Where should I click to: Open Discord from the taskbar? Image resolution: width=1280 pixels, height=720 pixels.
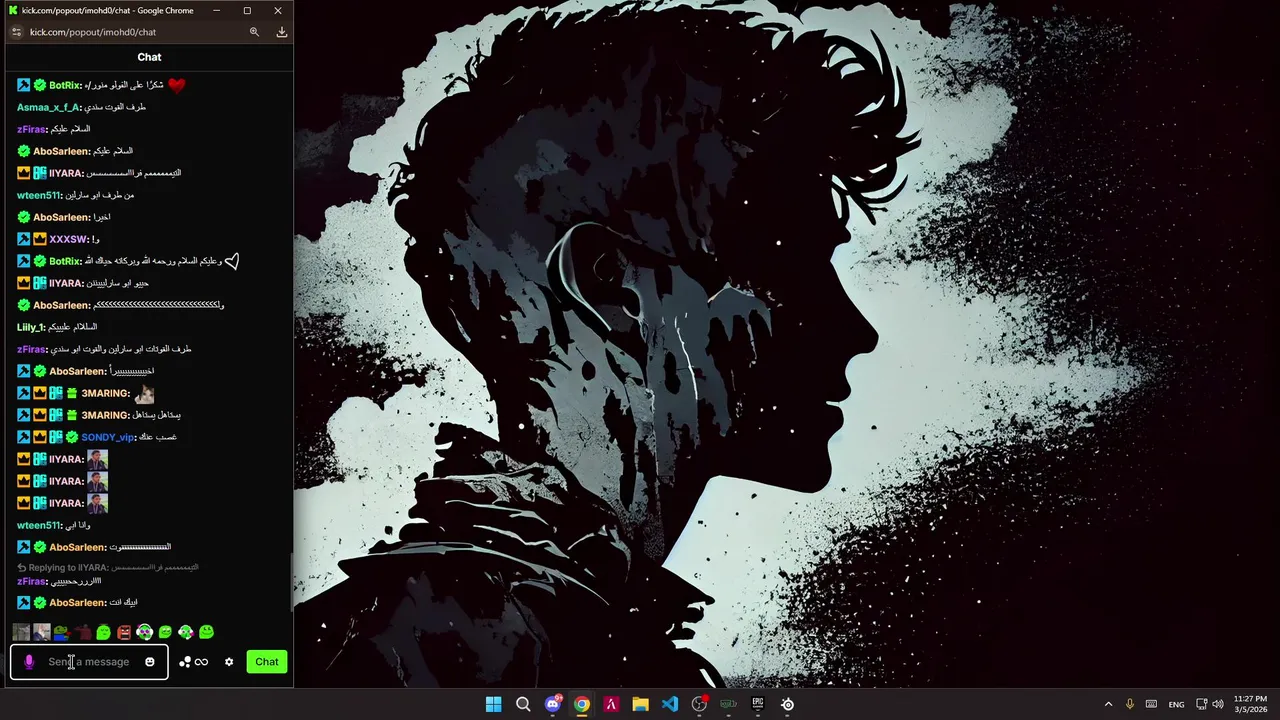coord(552,704)
